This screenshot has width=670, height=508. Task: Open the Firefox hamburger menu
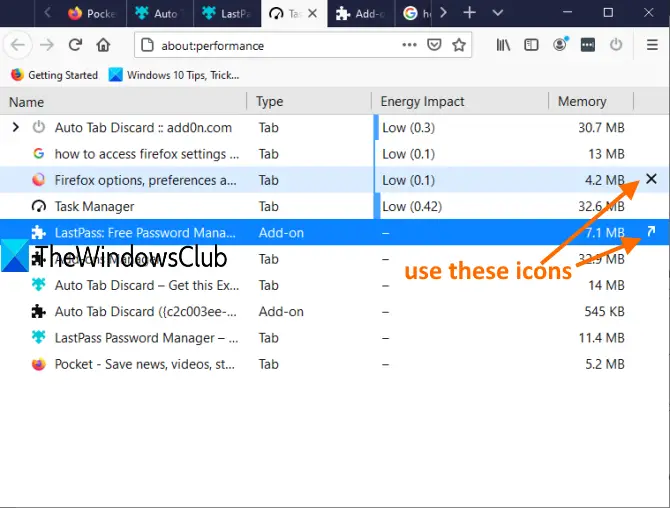coord(652,45)
